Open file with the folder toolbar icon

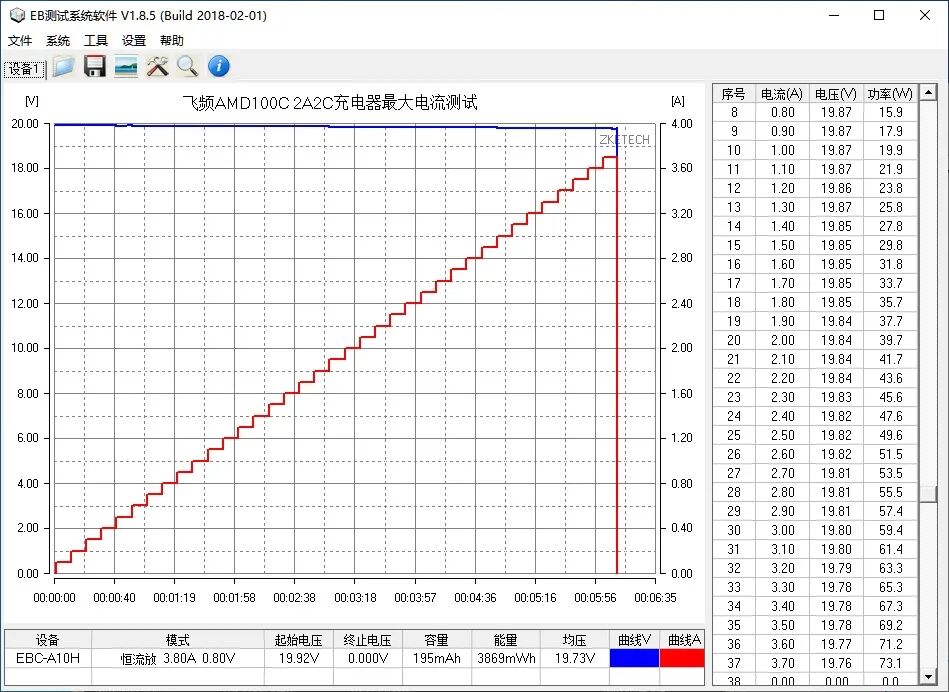pyautogui.click(x=64, y=66)
